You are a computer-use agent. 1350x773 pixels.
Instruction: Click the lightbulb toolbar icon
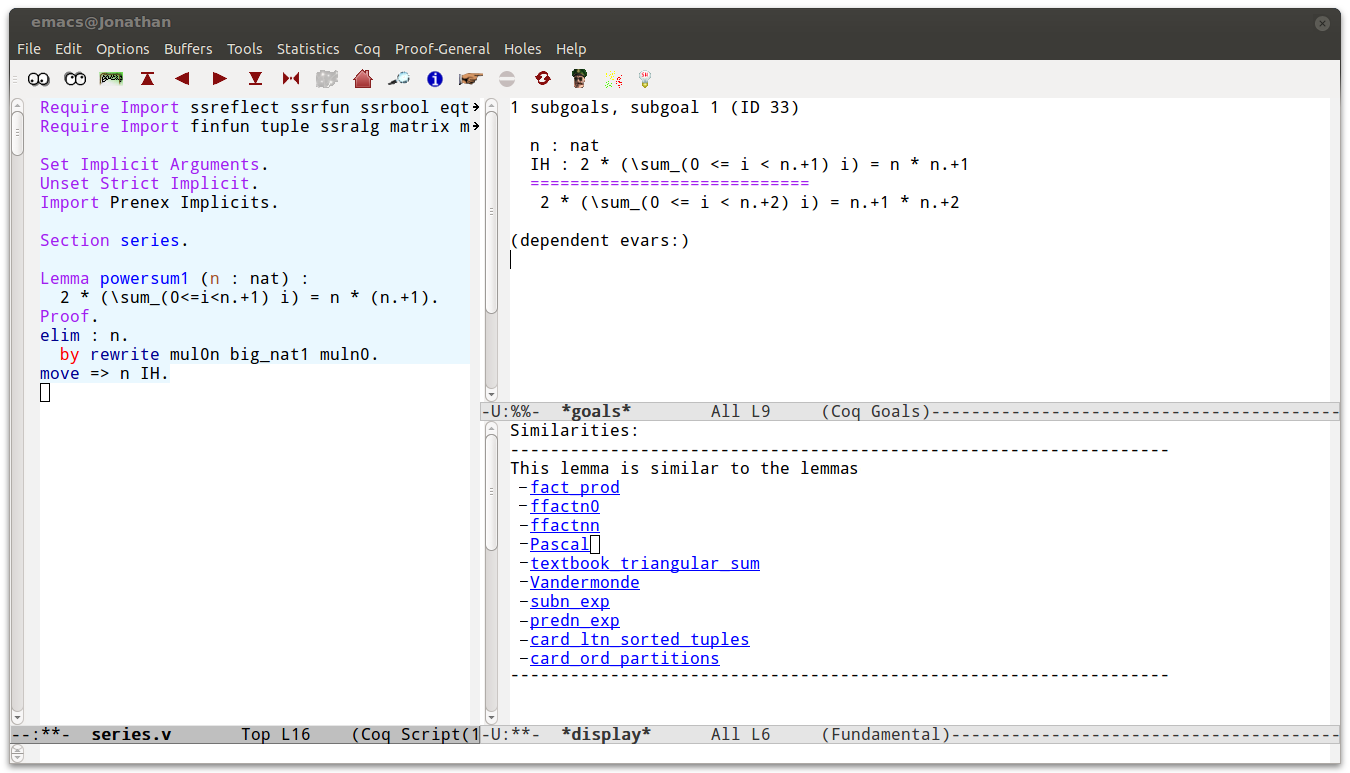pyautogui.click(x=645, y=78)
